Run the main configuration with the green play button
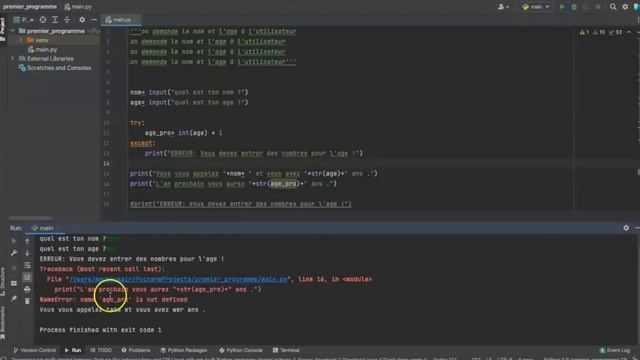 pos(562,7)
